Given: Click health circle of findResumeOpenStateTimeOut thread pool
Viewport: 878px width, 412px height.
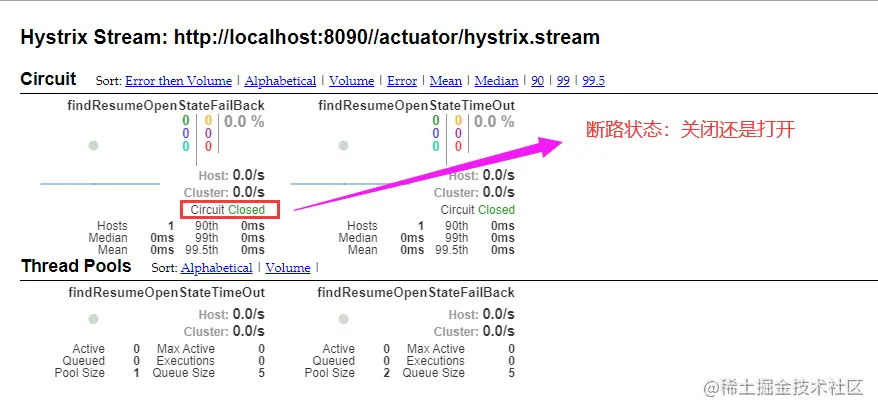Looking at the screenshot, I should coord(94,319).
